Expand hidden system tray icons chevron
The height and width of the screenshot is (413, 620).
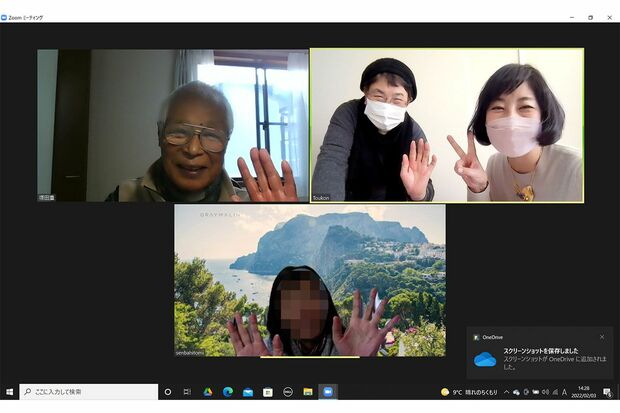(506, 392)
